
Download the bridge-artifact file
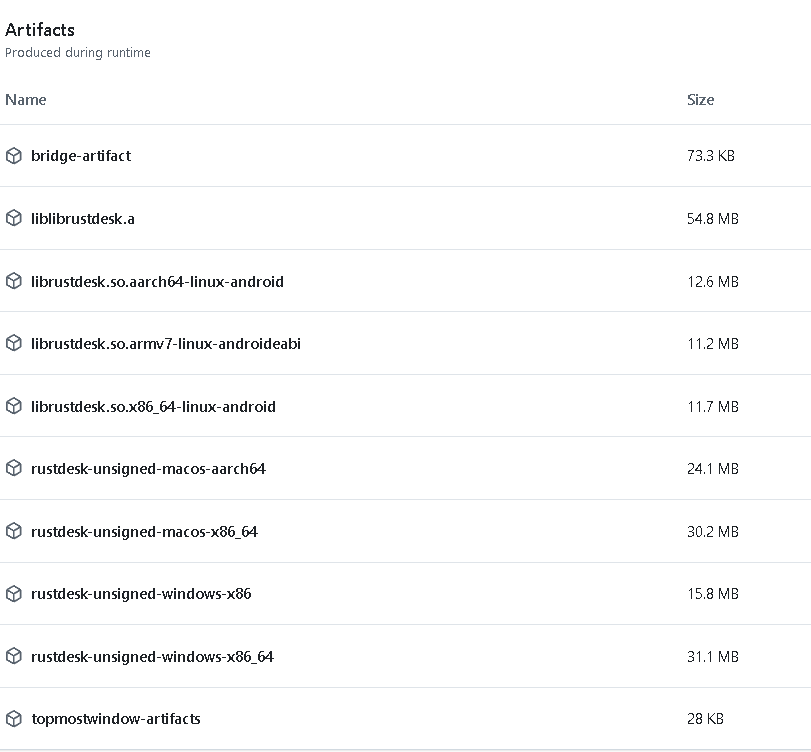point(81,156)
